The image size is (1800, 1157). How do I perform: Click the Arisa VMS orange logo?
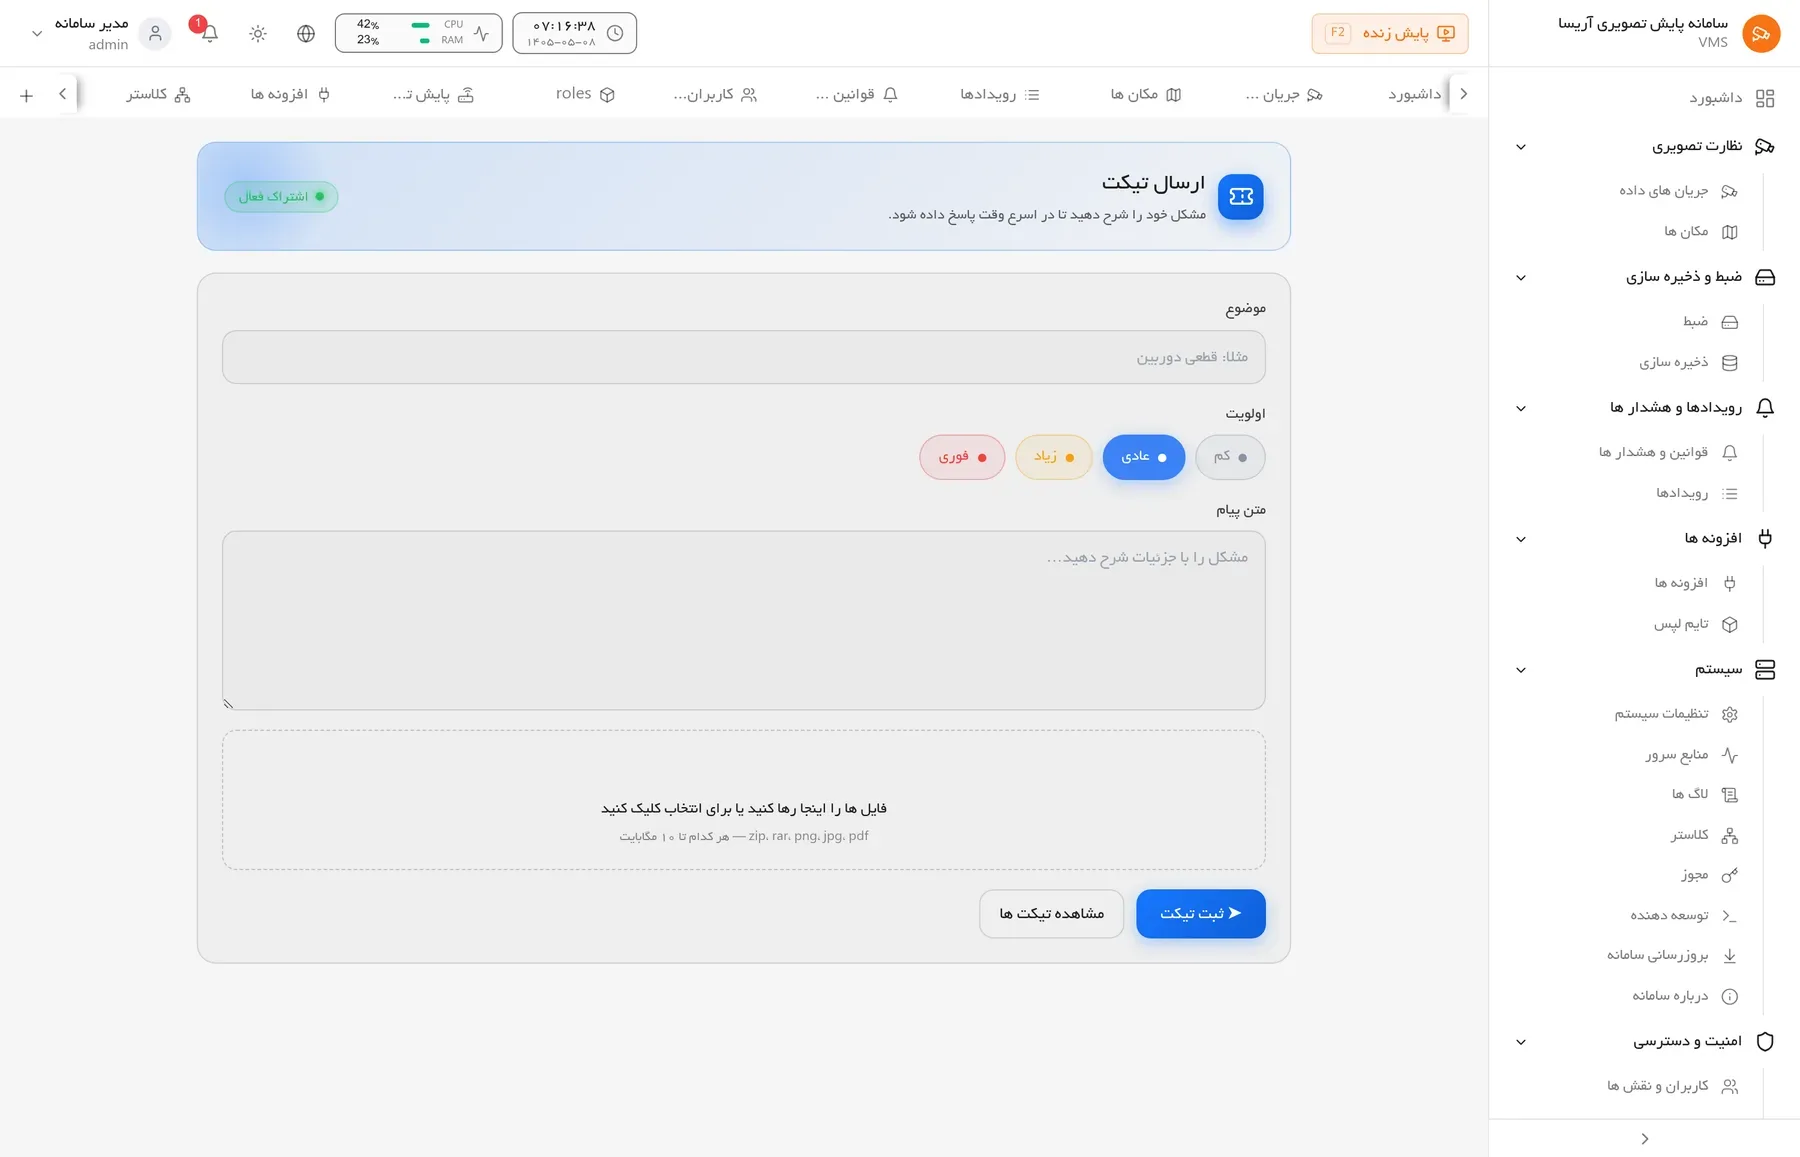1761,33
